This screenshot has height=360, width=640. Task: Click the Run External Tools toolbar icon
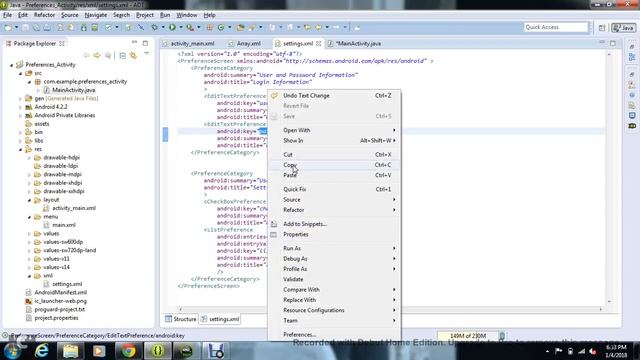(x=190, y=27)
